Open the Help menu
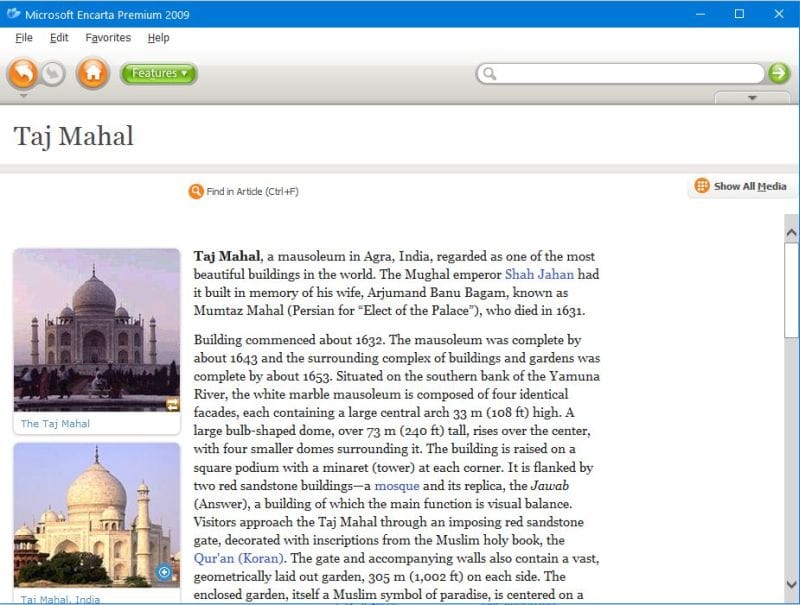This screenshot has height=605, width=800. click(x=158, y=38)
